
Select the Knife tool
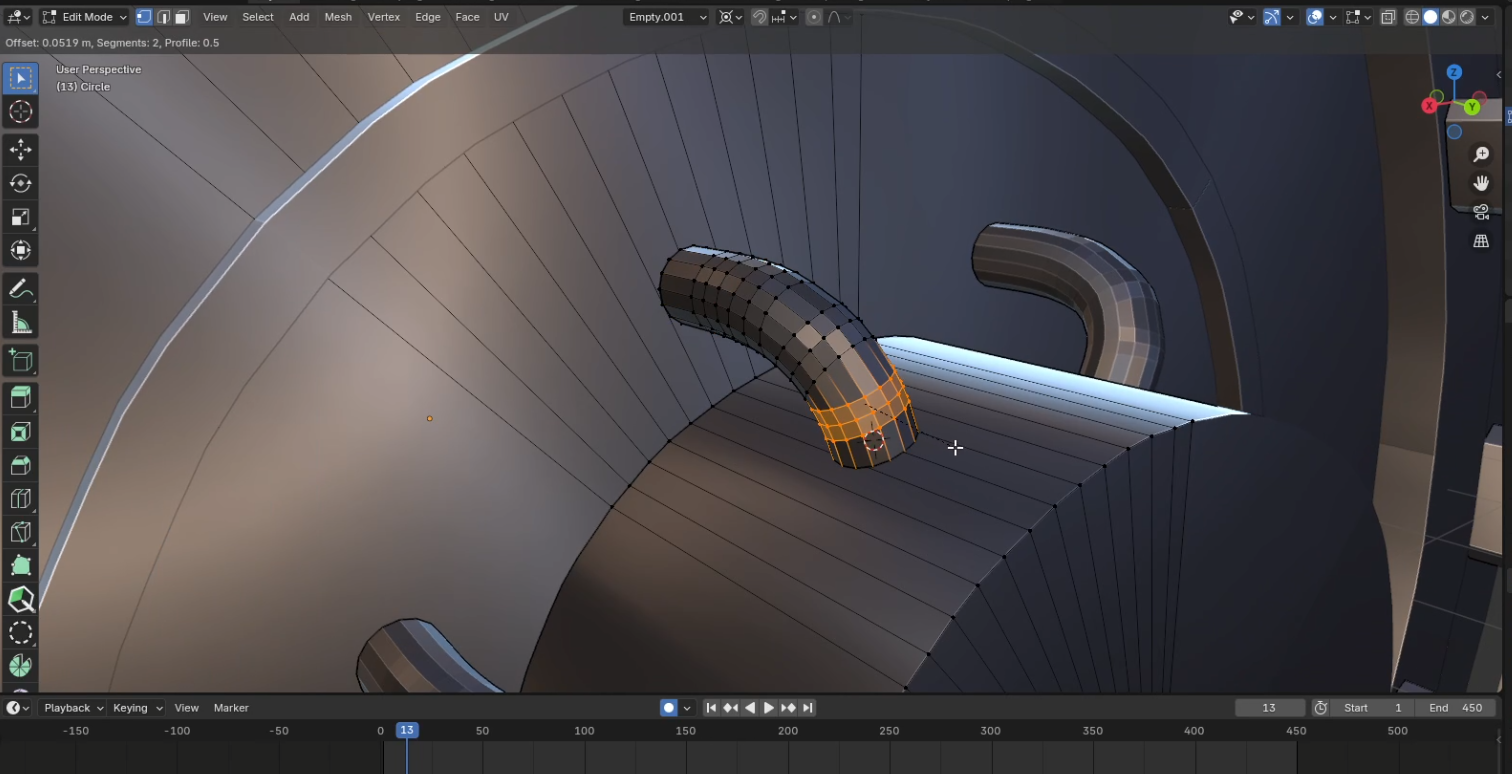point(20,532)
